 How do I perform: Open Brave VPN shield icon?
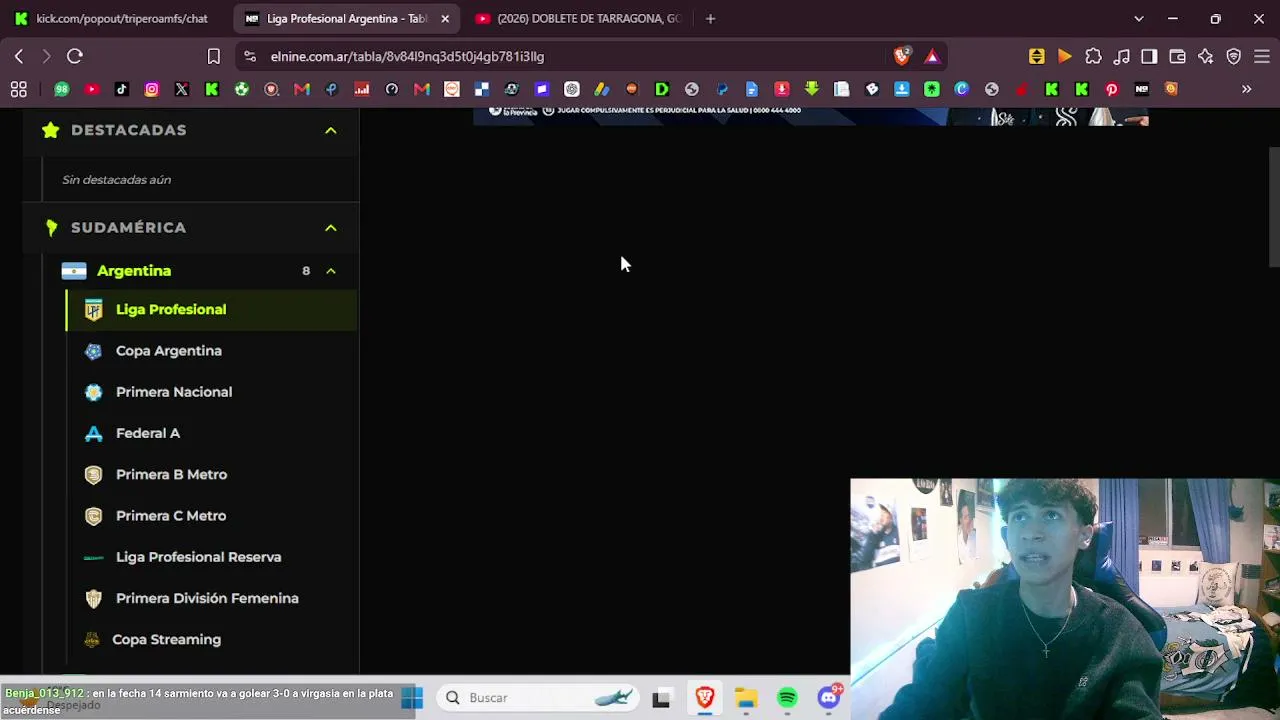(x=1233, y=57)
